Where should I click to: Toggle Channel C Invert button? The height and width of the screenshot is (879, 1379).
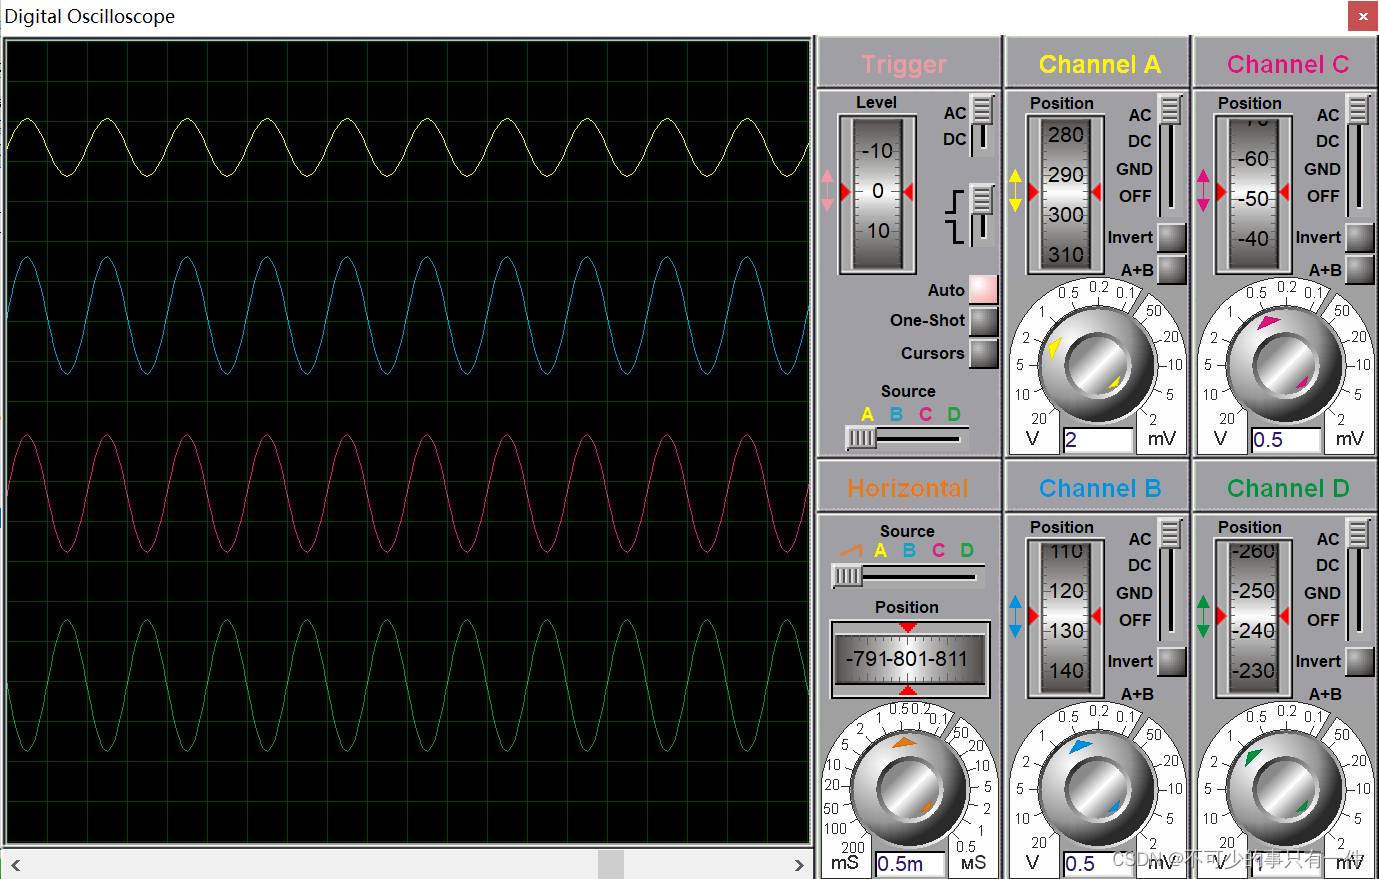[x=1359, y=237]
